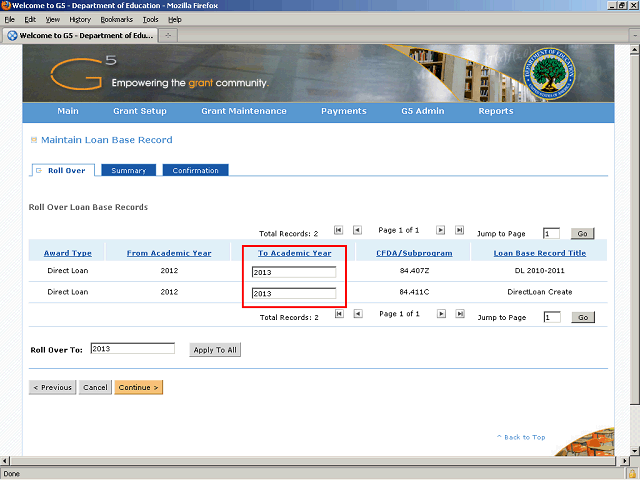Open Grant Maintenance navigation item
The height and width of the screenshot is (480, 640).
(x=244, y=111)
